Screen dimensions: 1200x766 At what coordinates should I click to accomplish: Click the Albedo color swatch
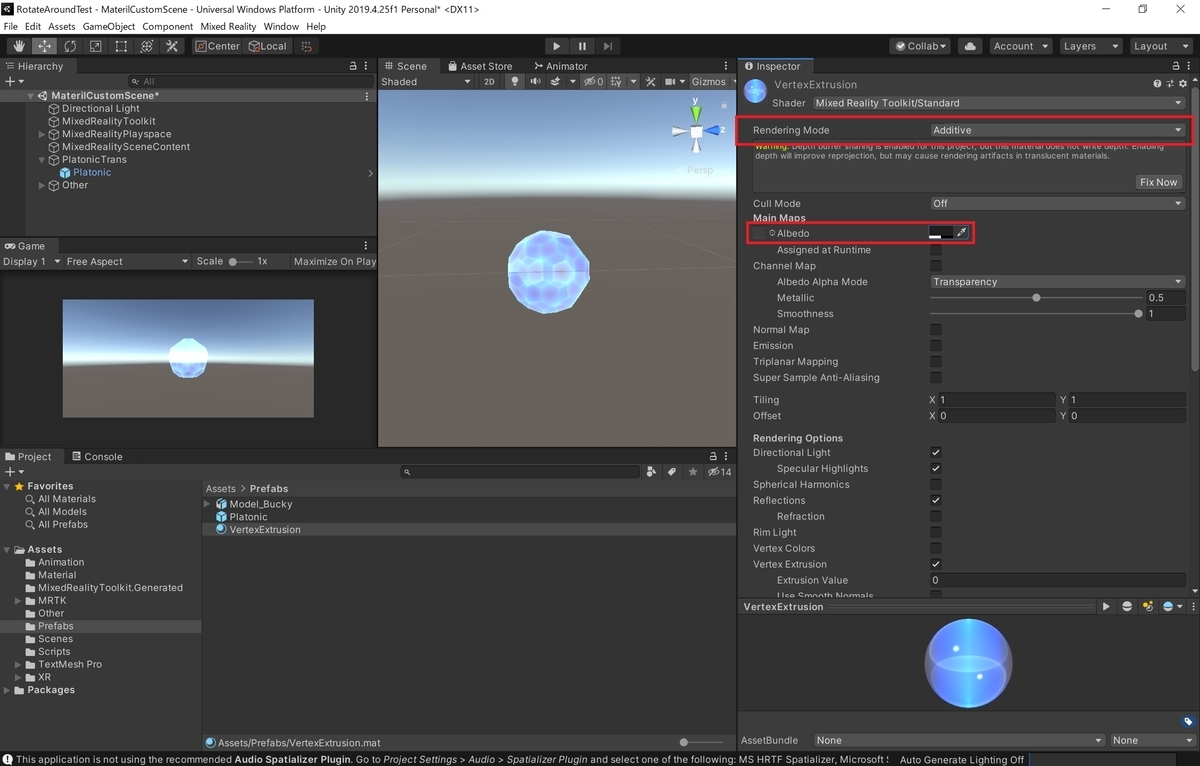(941, 233)
